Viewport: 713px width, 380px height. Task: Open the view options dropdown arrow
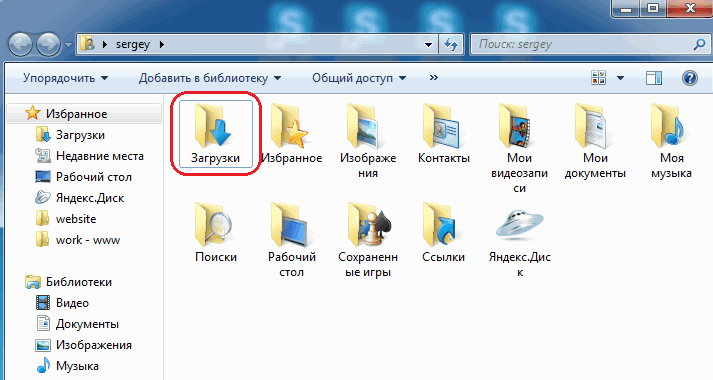coord(620,78)
